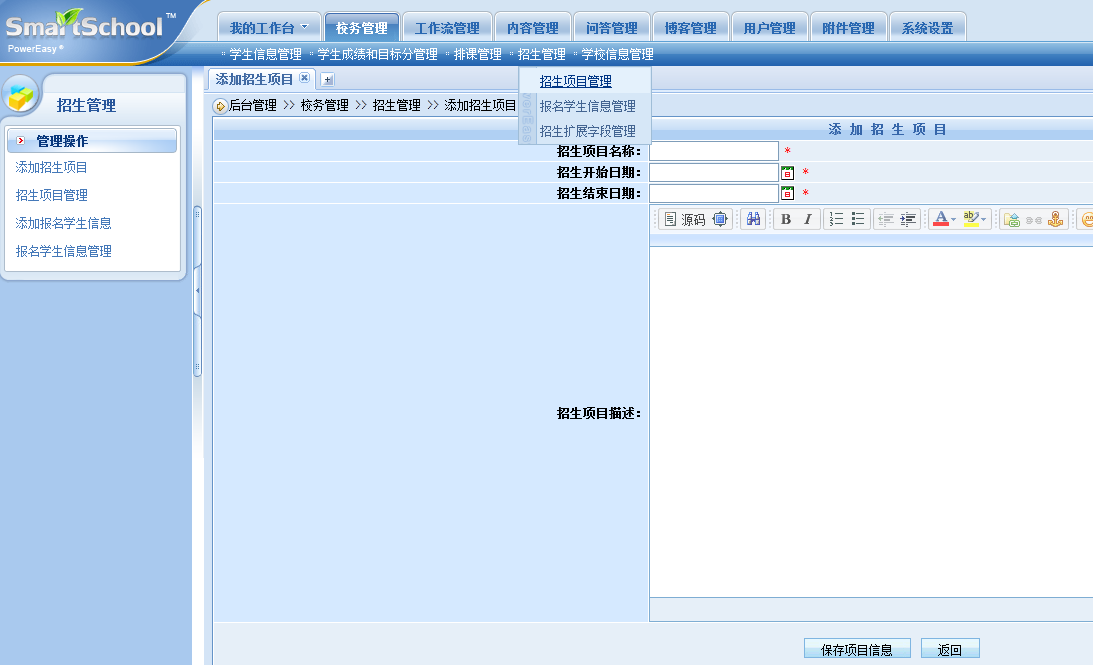The height and width of the screenshot is (665, 1093).
Task: Open the highlight color dropdown arrow
Action: 984,220
